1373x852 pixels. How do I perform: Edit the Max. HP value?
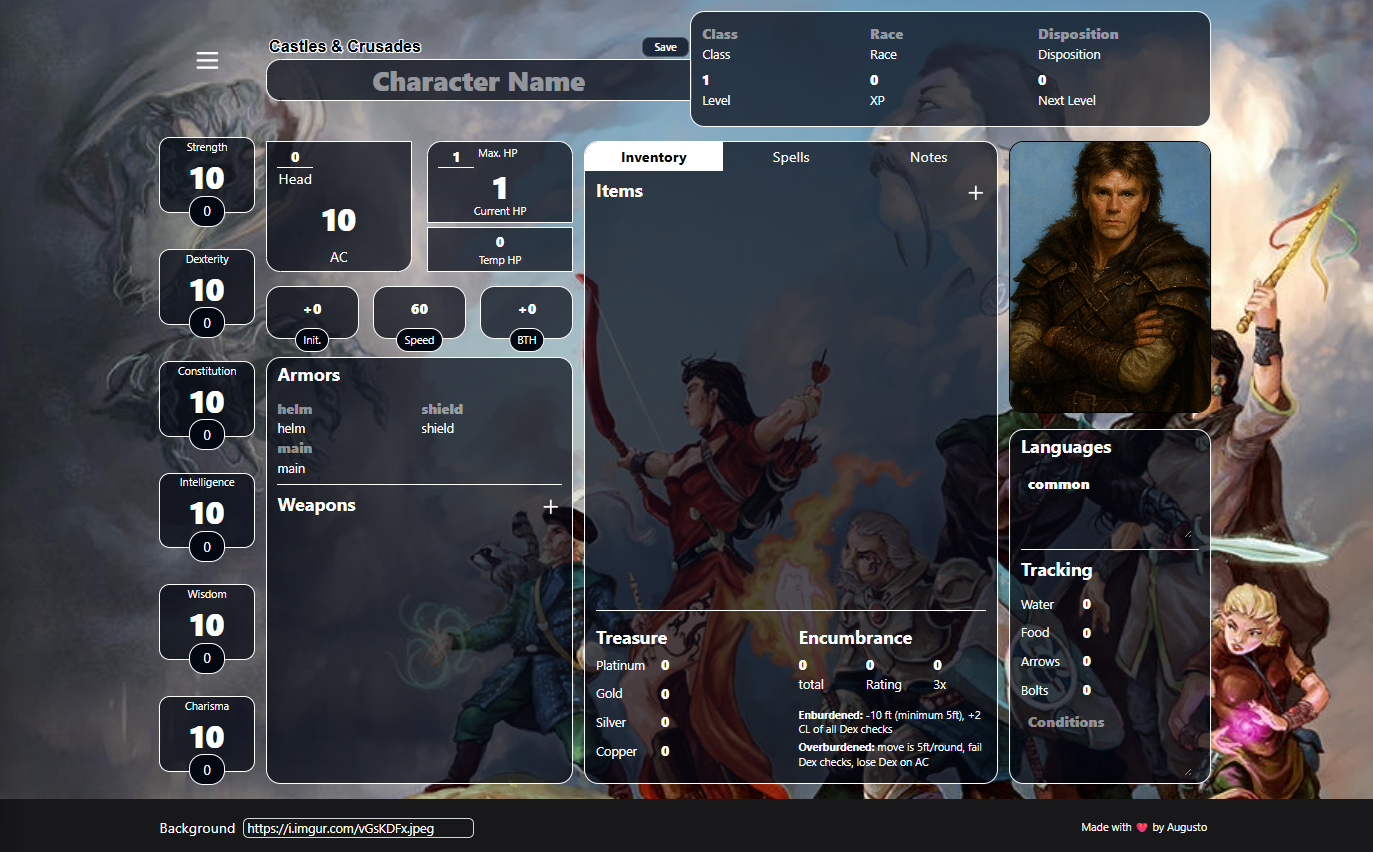(456, 157)
